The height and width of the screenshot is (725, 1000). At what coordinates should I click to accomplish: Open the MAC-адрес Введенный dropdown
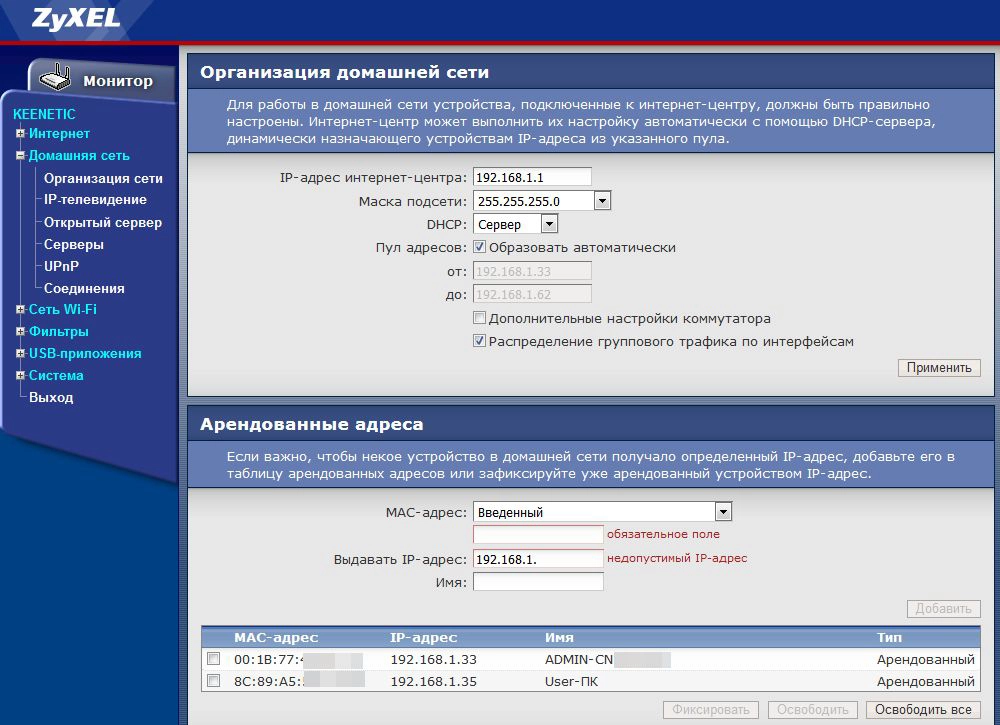click(602, 511)
